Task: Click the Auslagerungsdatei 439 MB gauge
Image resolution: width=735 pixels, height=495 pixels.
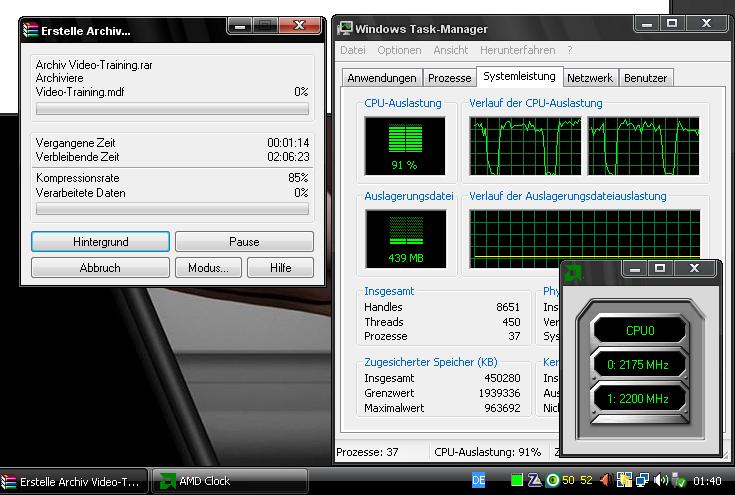Action: pyautogui.click(x=406, y=239)
